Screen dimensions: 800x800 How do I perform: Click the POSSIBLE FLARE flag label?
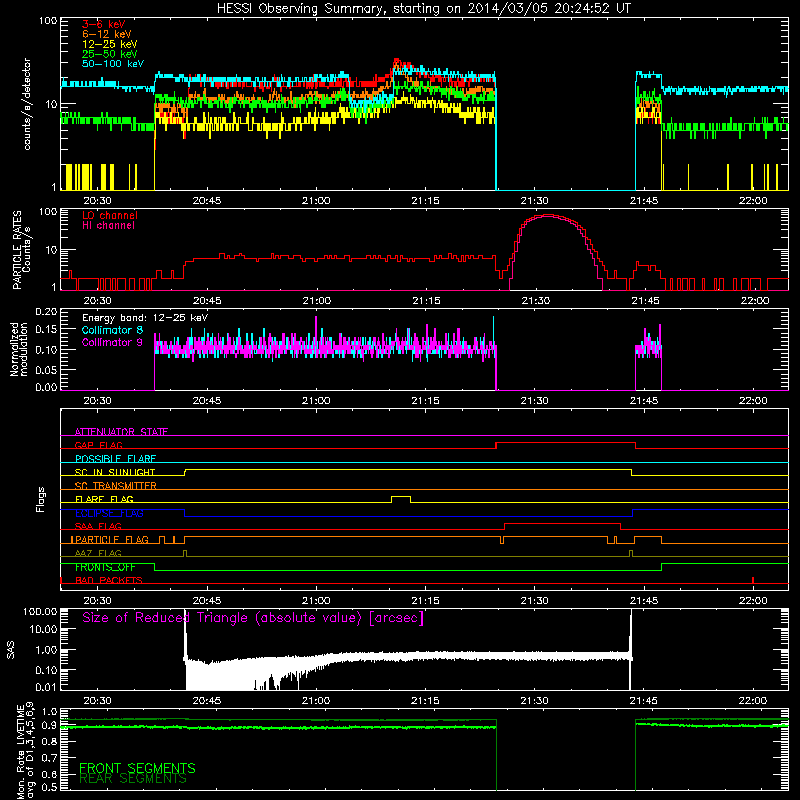click(x=115, y=458)
